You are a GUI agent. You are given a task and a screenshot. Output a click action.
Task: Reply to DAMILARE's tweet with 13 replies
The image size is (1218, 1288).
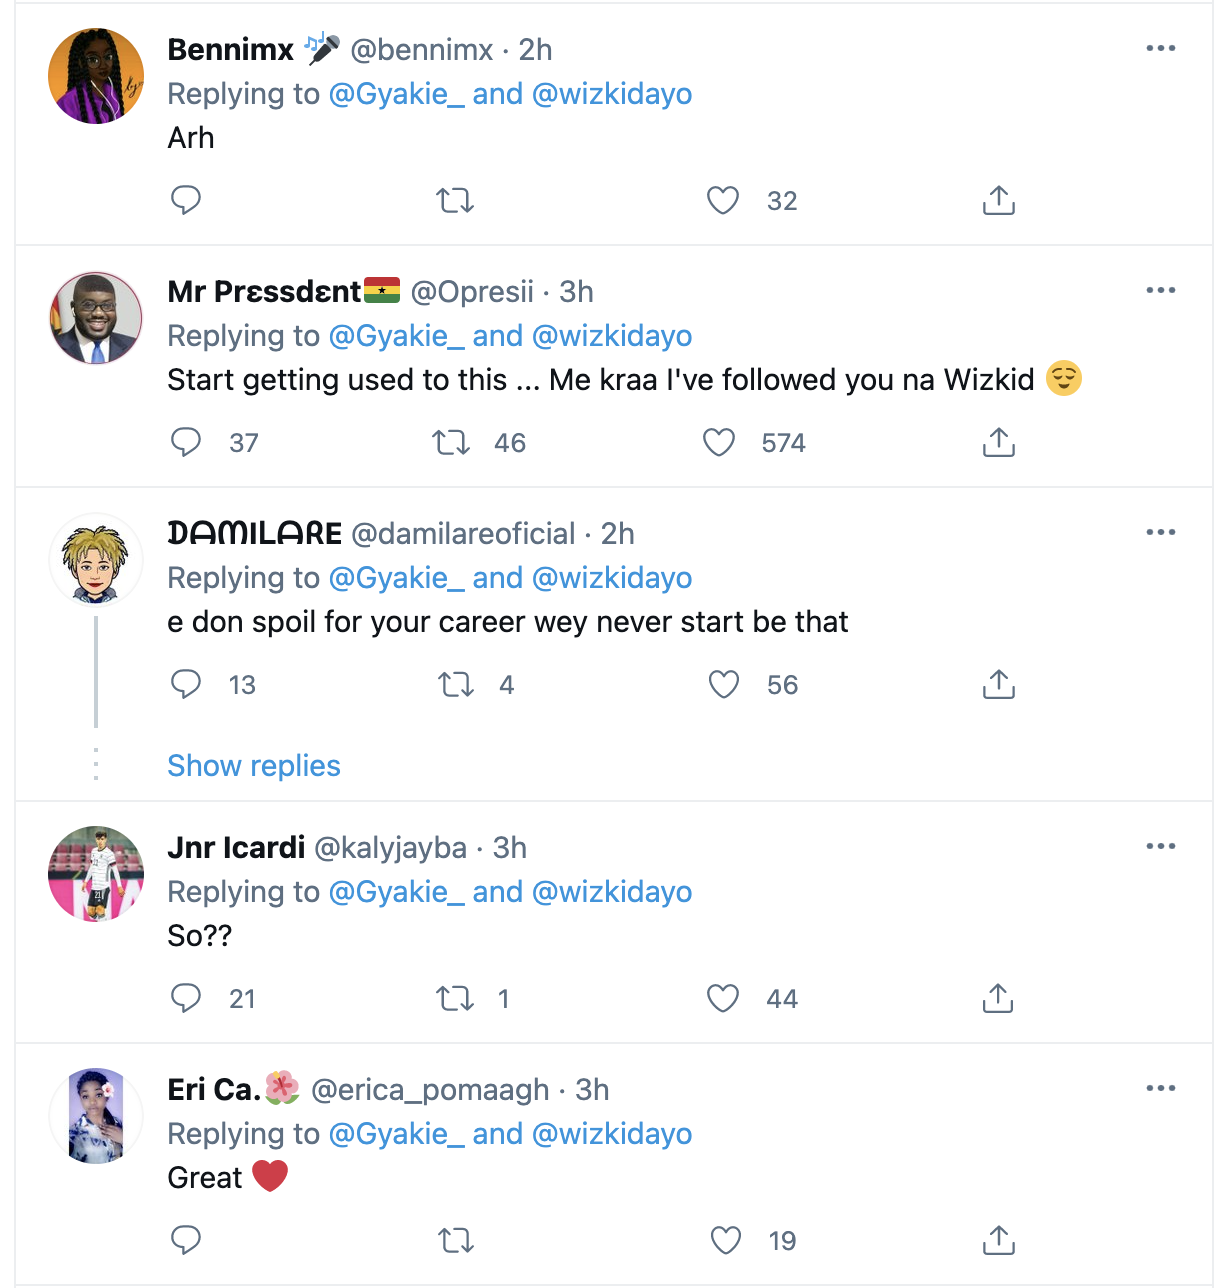coord(186,685)
